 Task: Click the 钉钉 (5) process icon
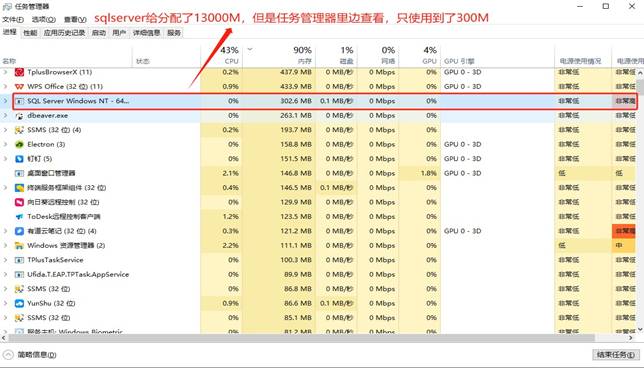[x=19, y=159]
